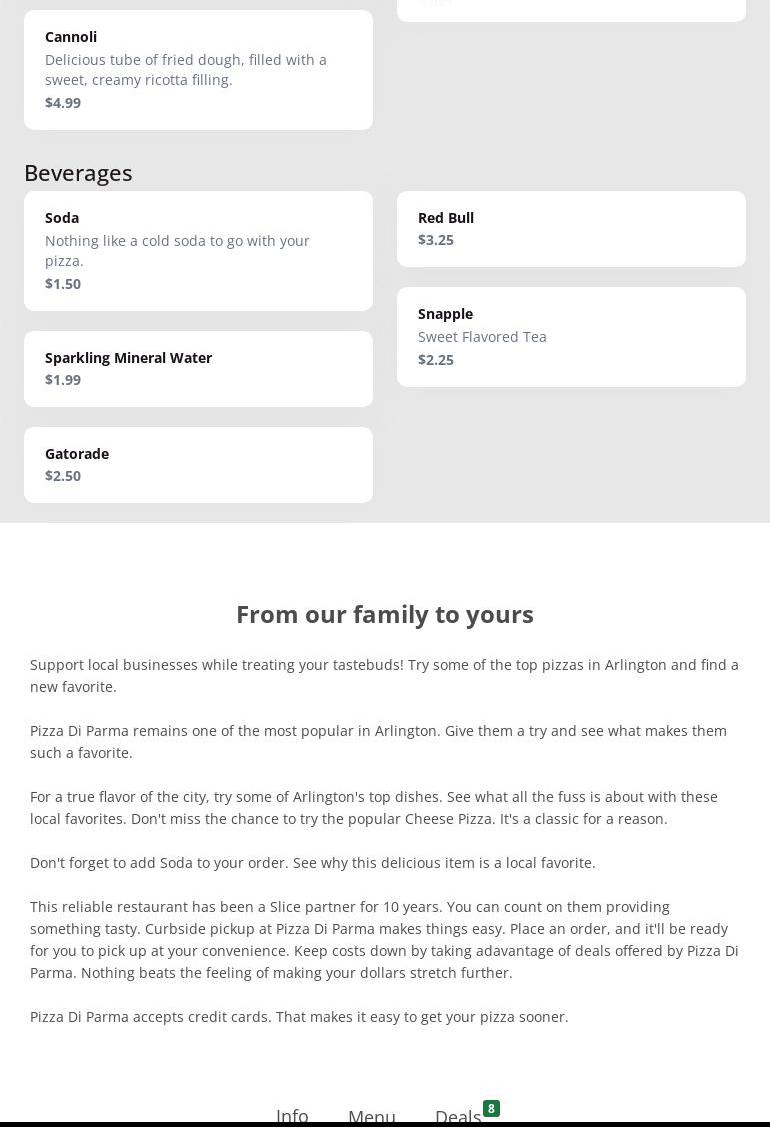Choose the Gatorade beverage card
This screenshot has height=1127, width=770.
198,464
